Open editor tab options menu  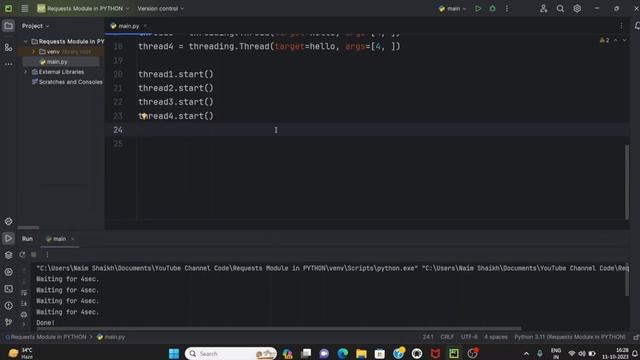click(621, 26)
